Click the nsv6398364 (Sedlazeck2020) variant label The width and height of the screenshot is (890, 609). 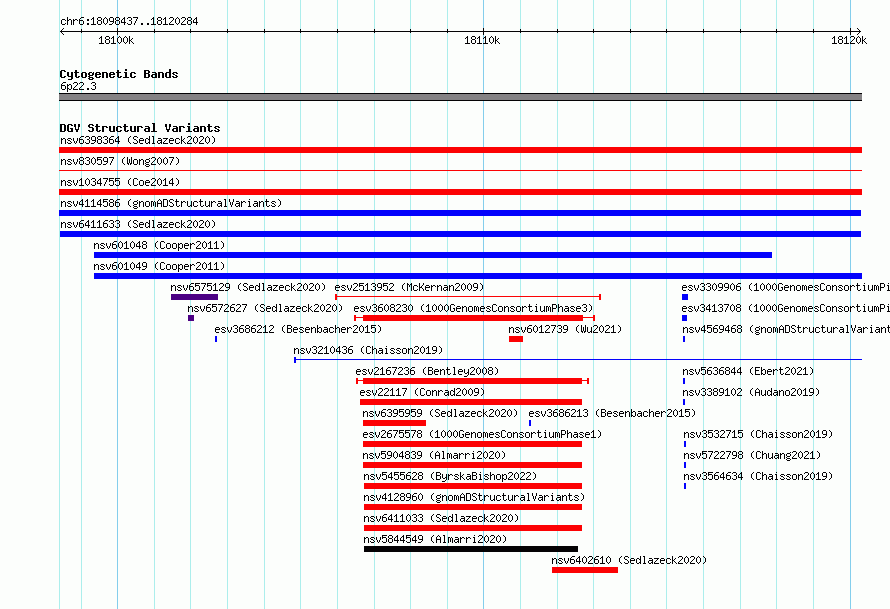pyautogui.click(x=138, y=140)
